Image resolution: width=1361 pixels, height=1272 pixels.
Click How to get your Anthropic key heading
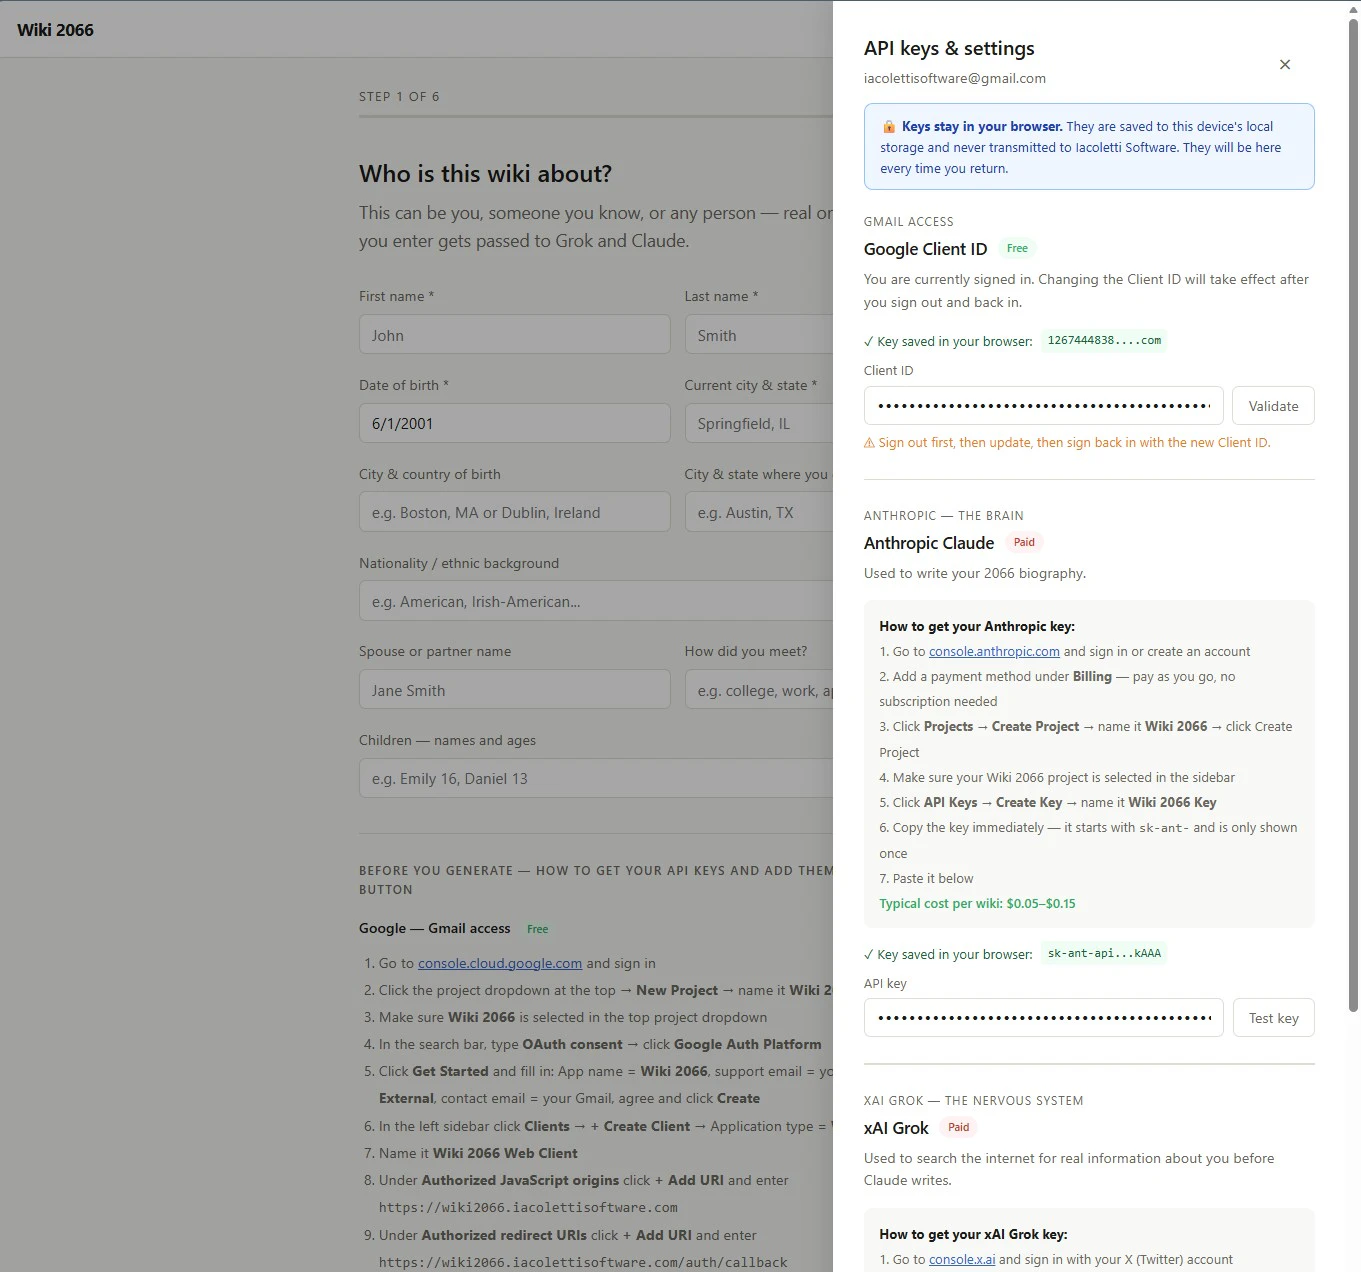(977, 626)
